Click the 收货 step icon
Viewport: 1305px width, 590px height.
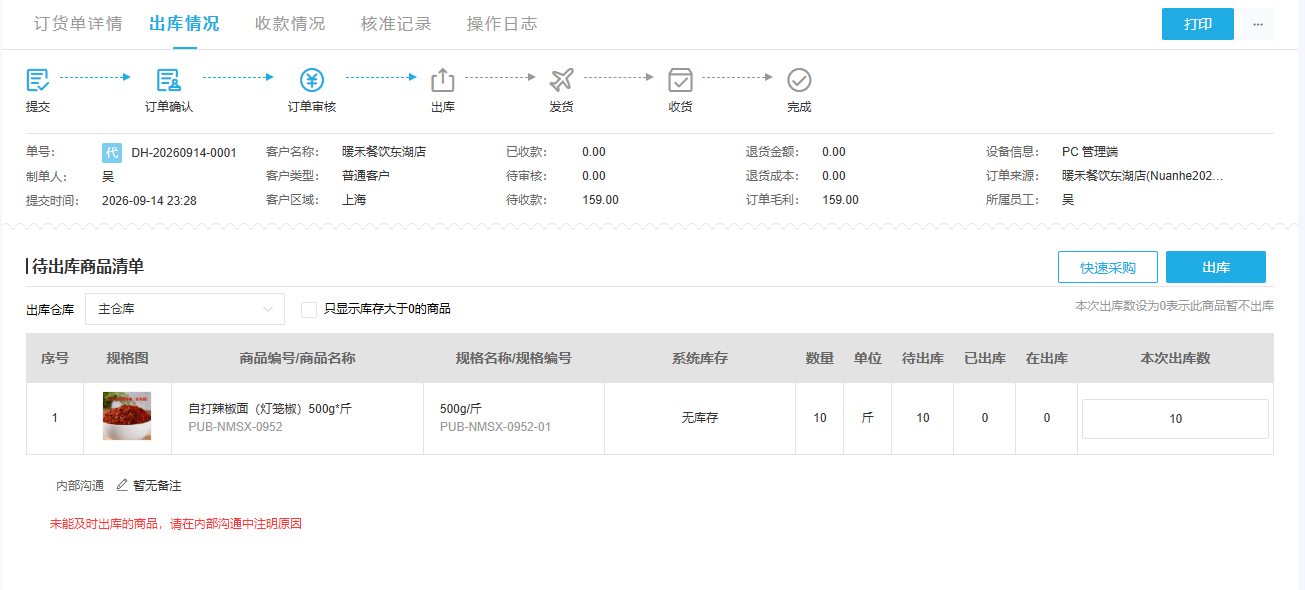click(681, 80)
